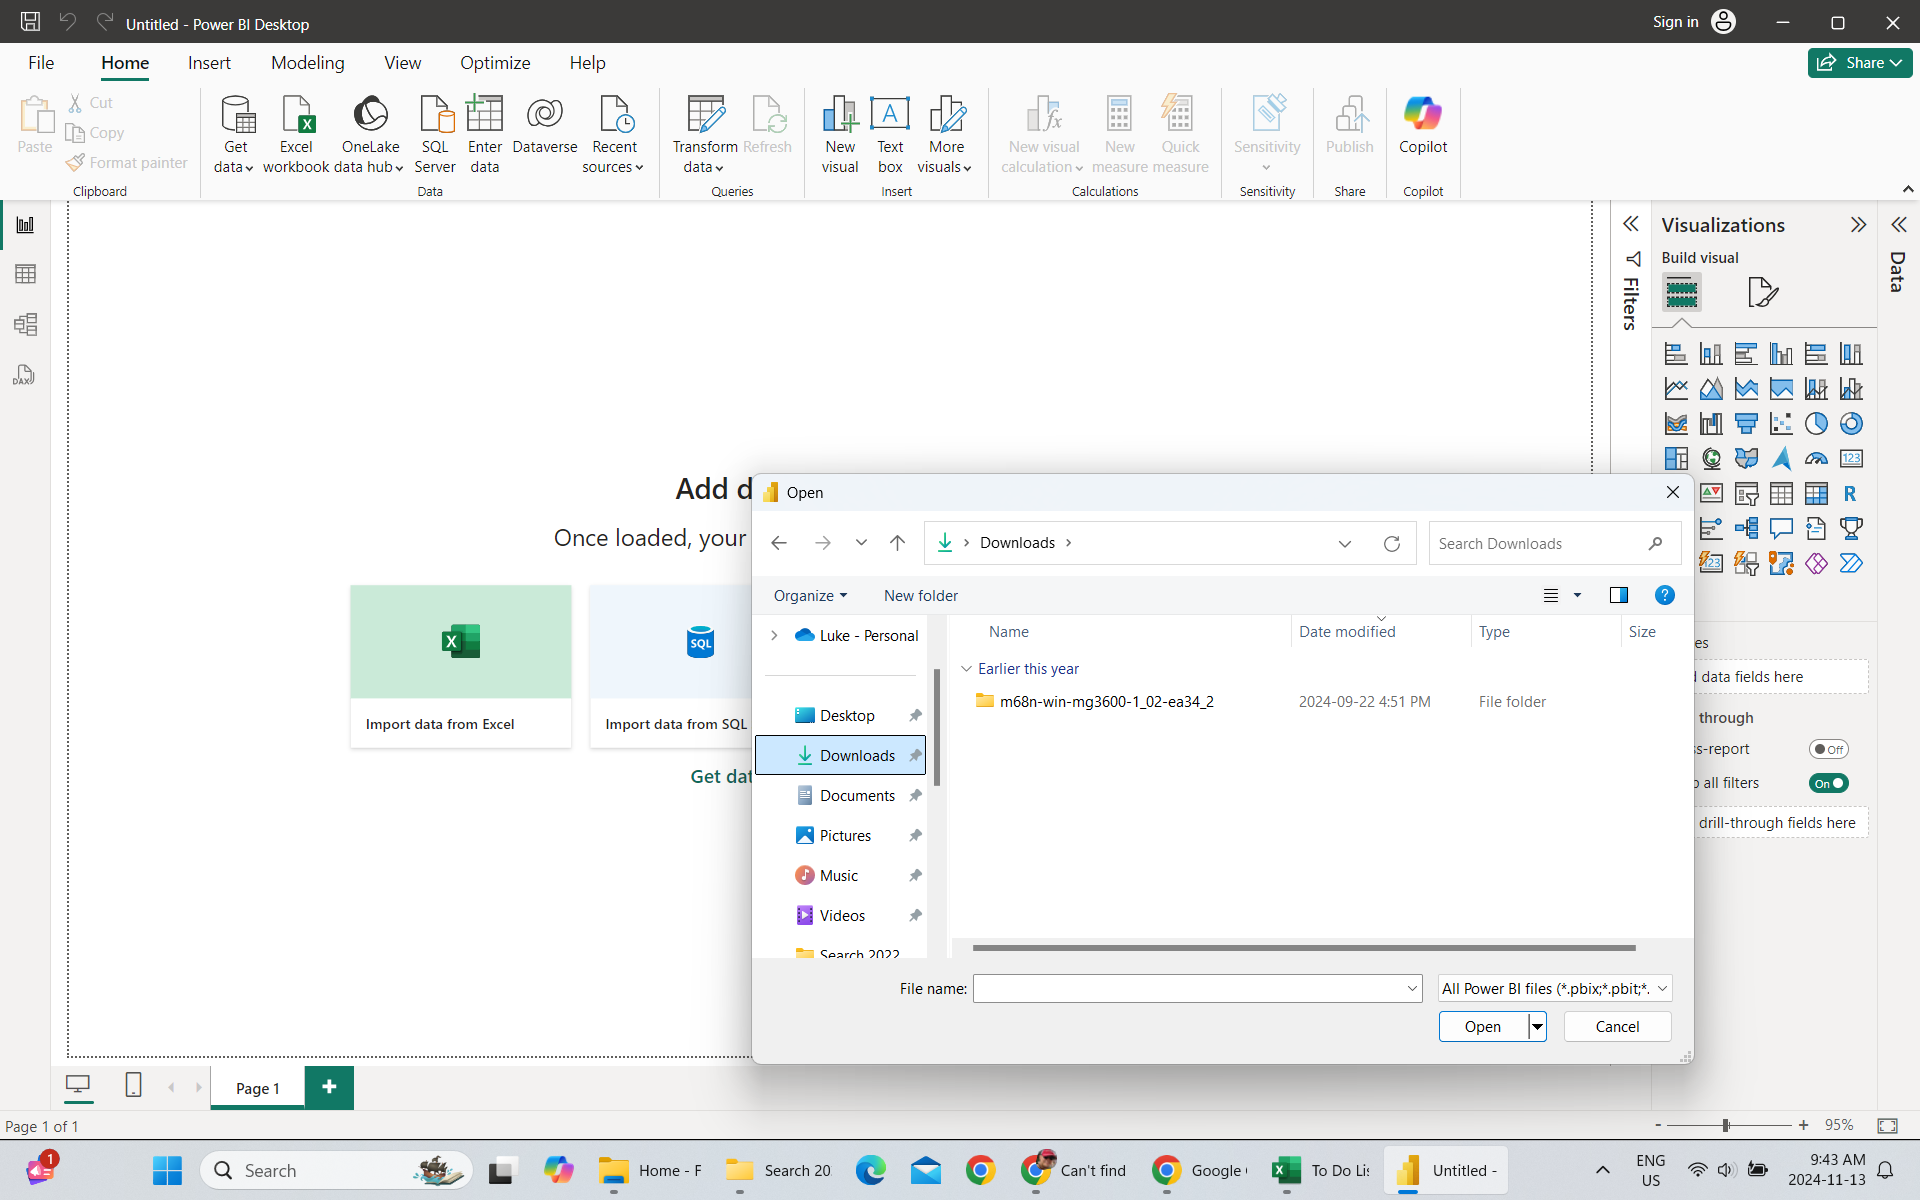Expand the Open button split arrow
This screenshot has height=1200, width=1920.
(x=1537, y=1027)
